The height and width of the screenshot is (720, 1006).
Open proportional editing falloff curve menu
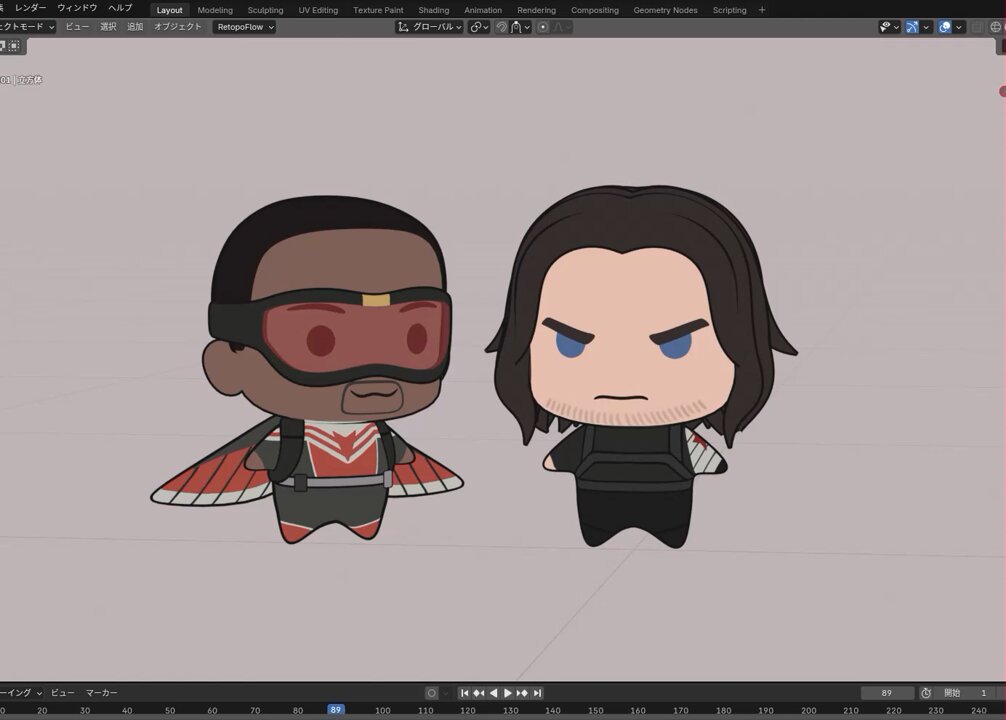coord(561,27)
